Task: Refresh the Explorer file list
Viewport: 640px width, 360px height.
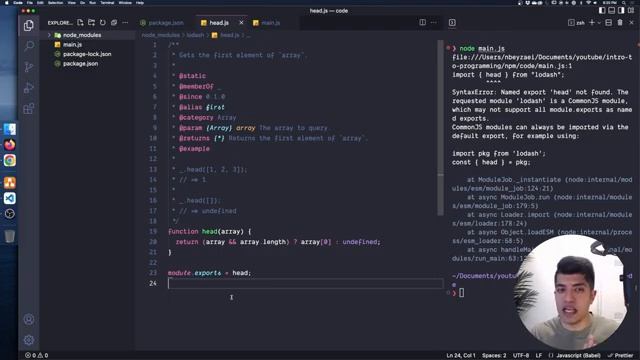Action: pyautogui.click(x=103, y=23)
